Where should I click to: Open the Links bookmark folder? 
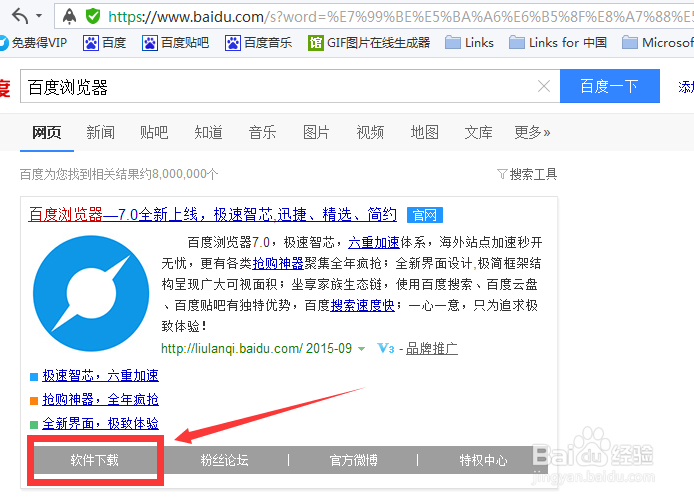pyautogui.click(x=469, y=43)
